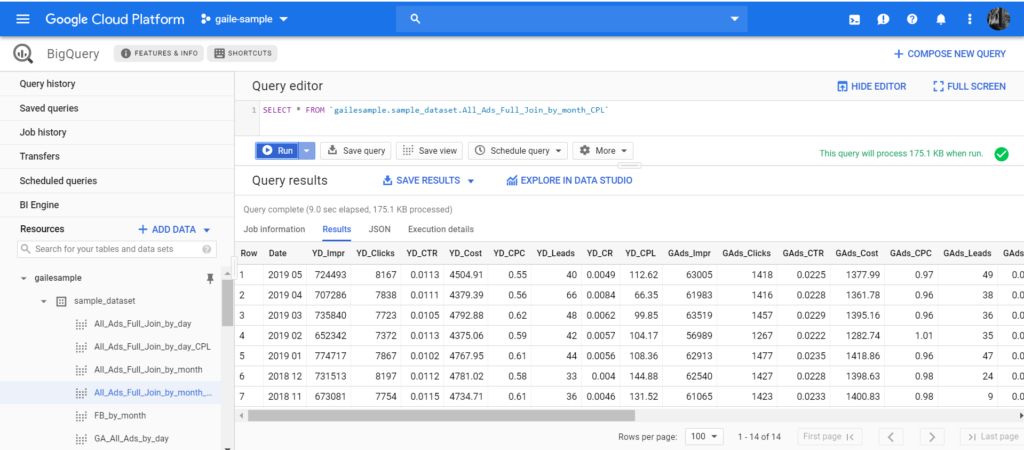The height and width of the screenshot is (450, 1024).
Task: Open the notifications bell
Action: click(940, 19)
